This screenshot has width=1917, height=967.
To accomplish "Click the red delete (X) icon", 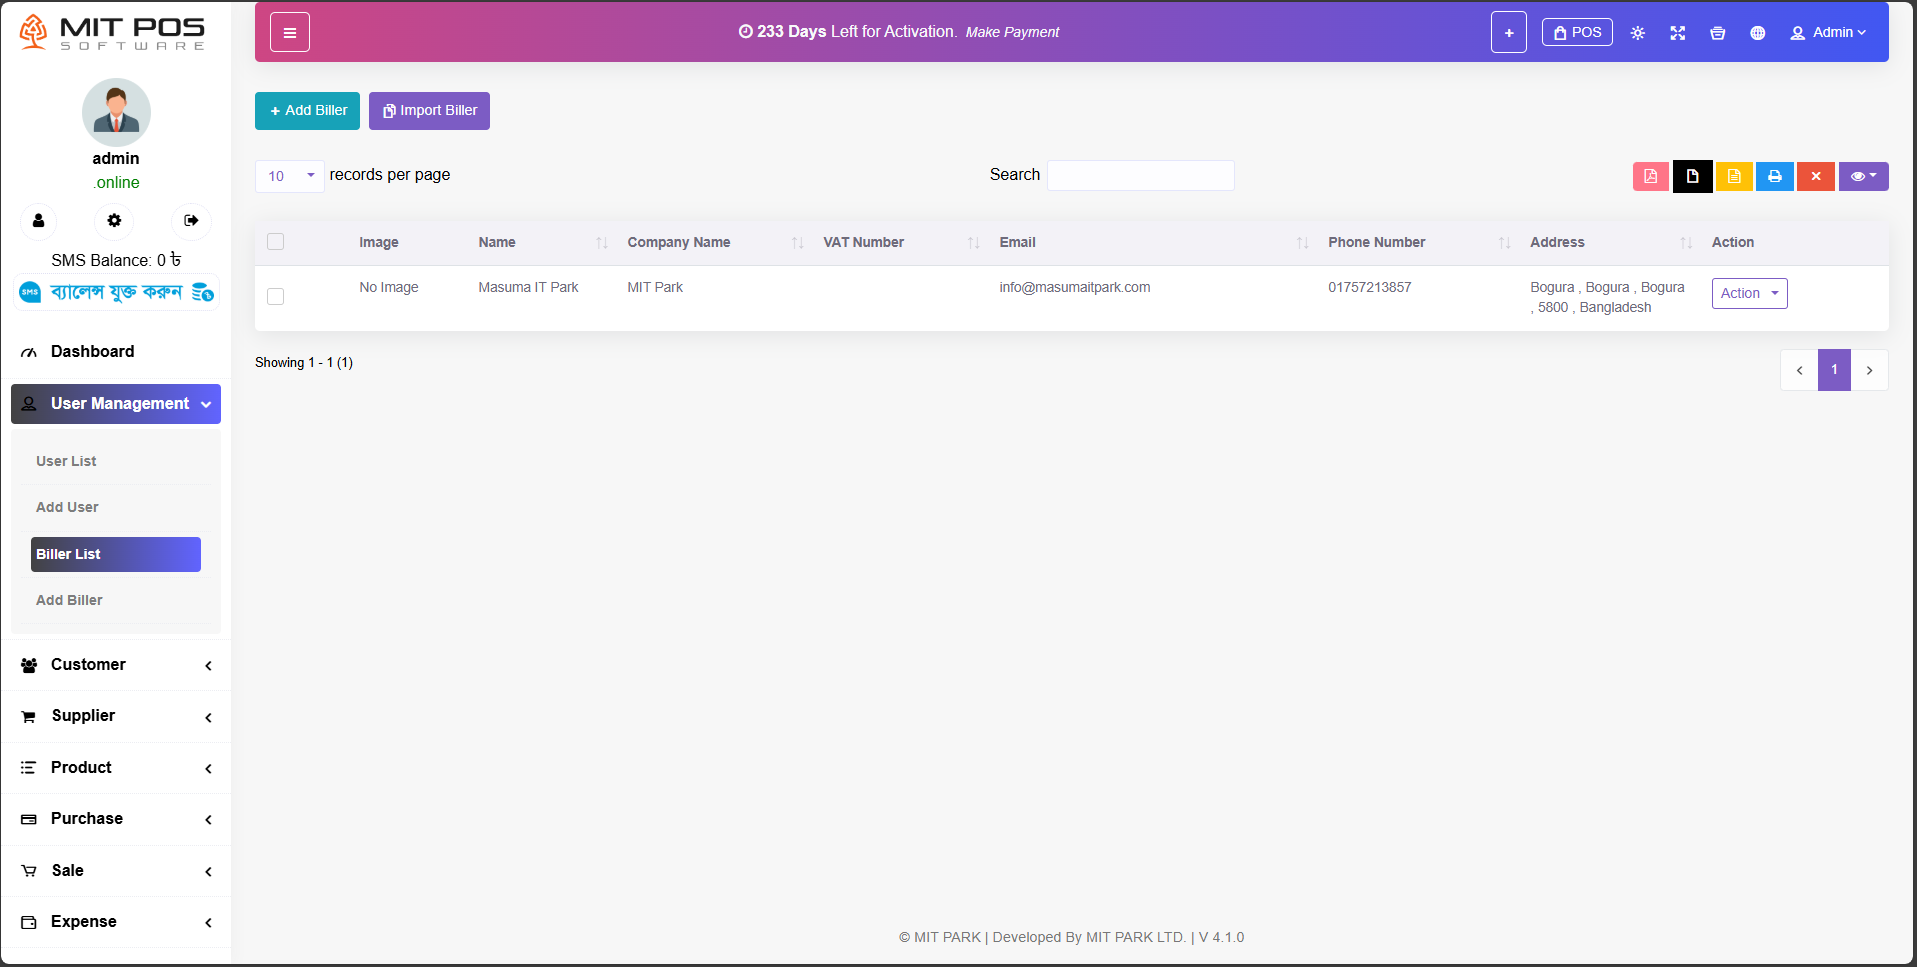I will 1815,176.
